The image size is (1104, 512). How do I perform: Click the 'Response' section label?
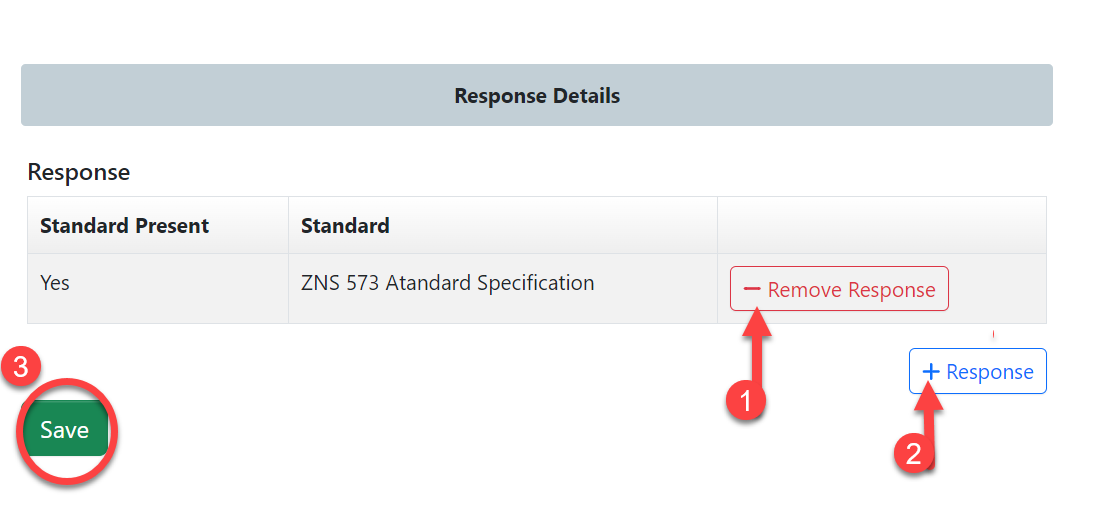[79, 172]
